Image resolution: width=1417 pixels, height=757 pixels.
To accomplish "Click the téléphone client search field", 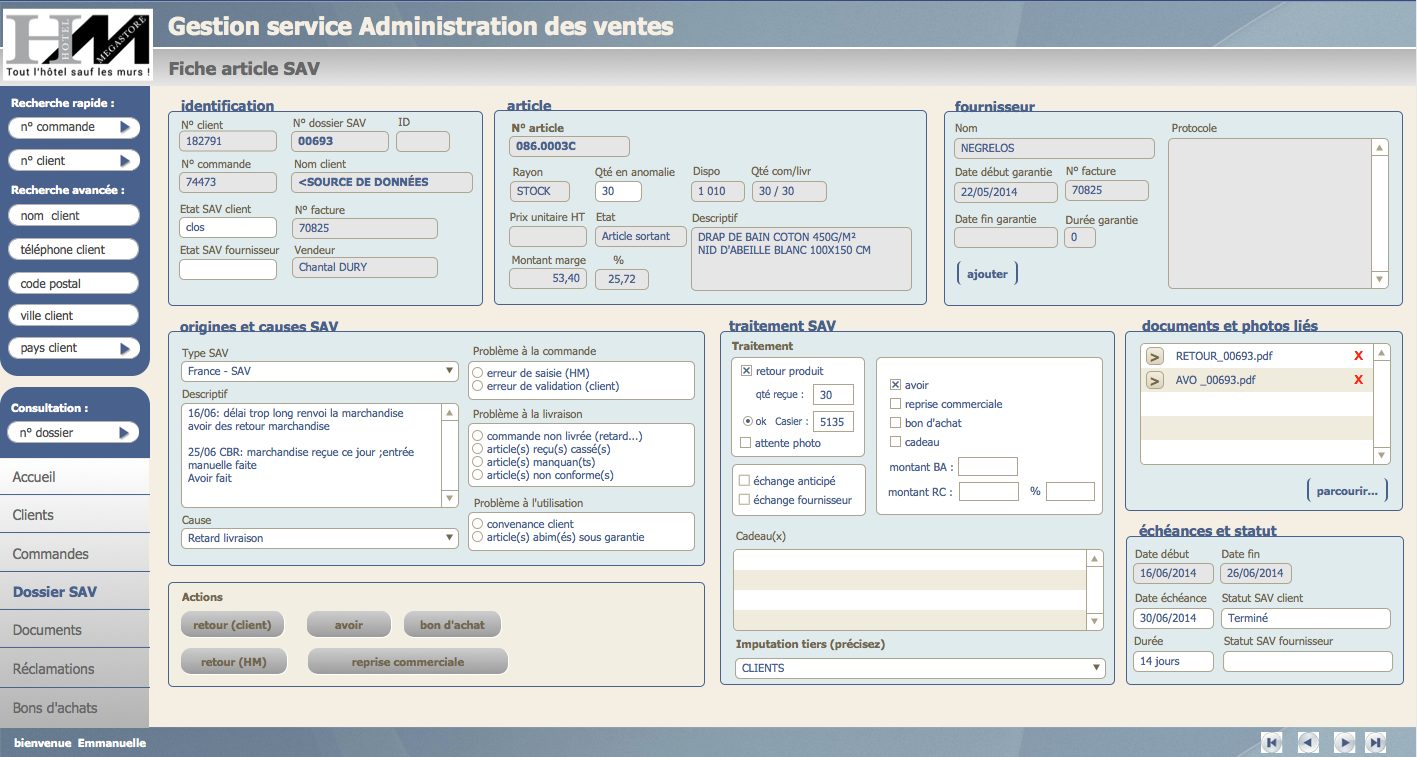I will pyautogui.click(x=74, y=250).
